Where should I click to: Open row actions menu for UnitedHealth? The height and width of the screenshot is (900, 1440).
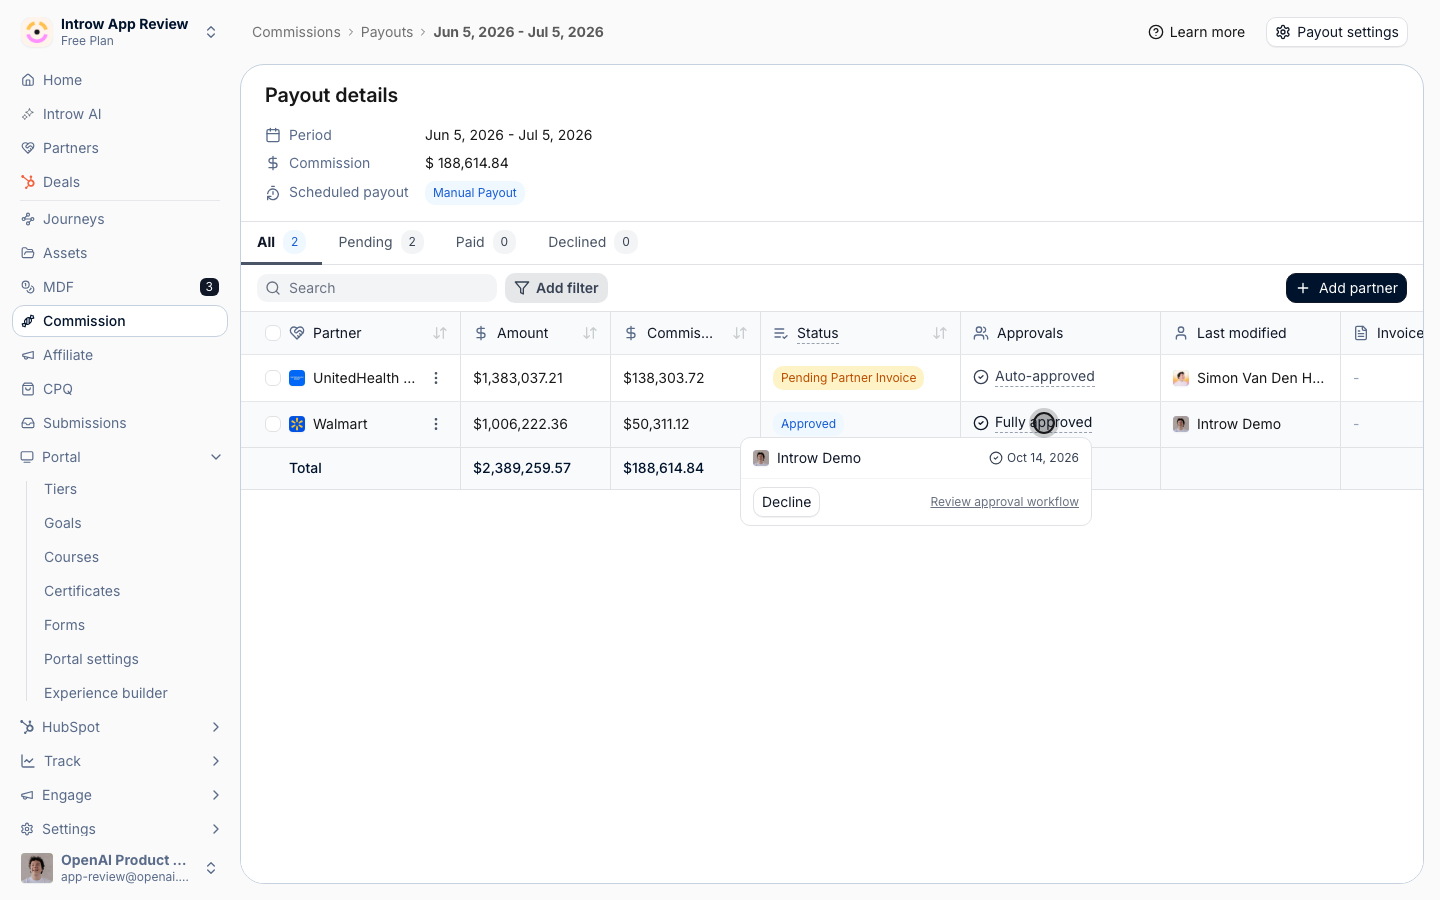coord(436,378)
